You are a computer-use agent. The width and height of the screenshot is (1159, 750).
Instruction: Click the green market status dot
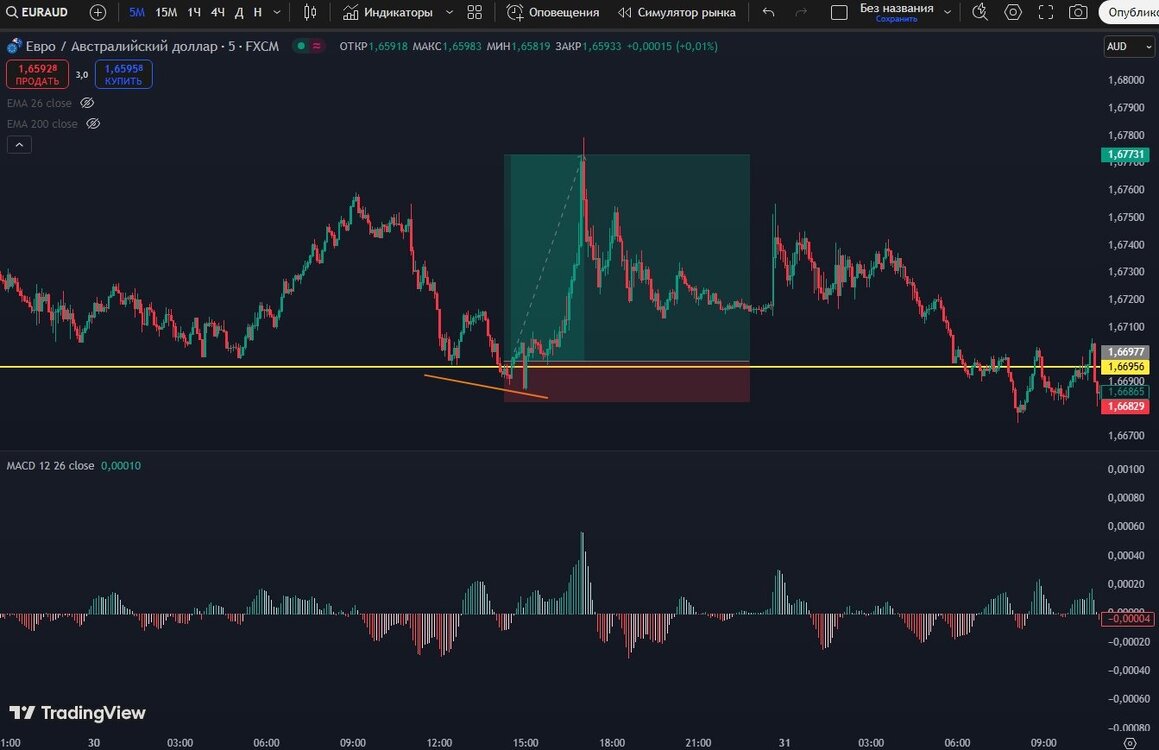point(301,46)
